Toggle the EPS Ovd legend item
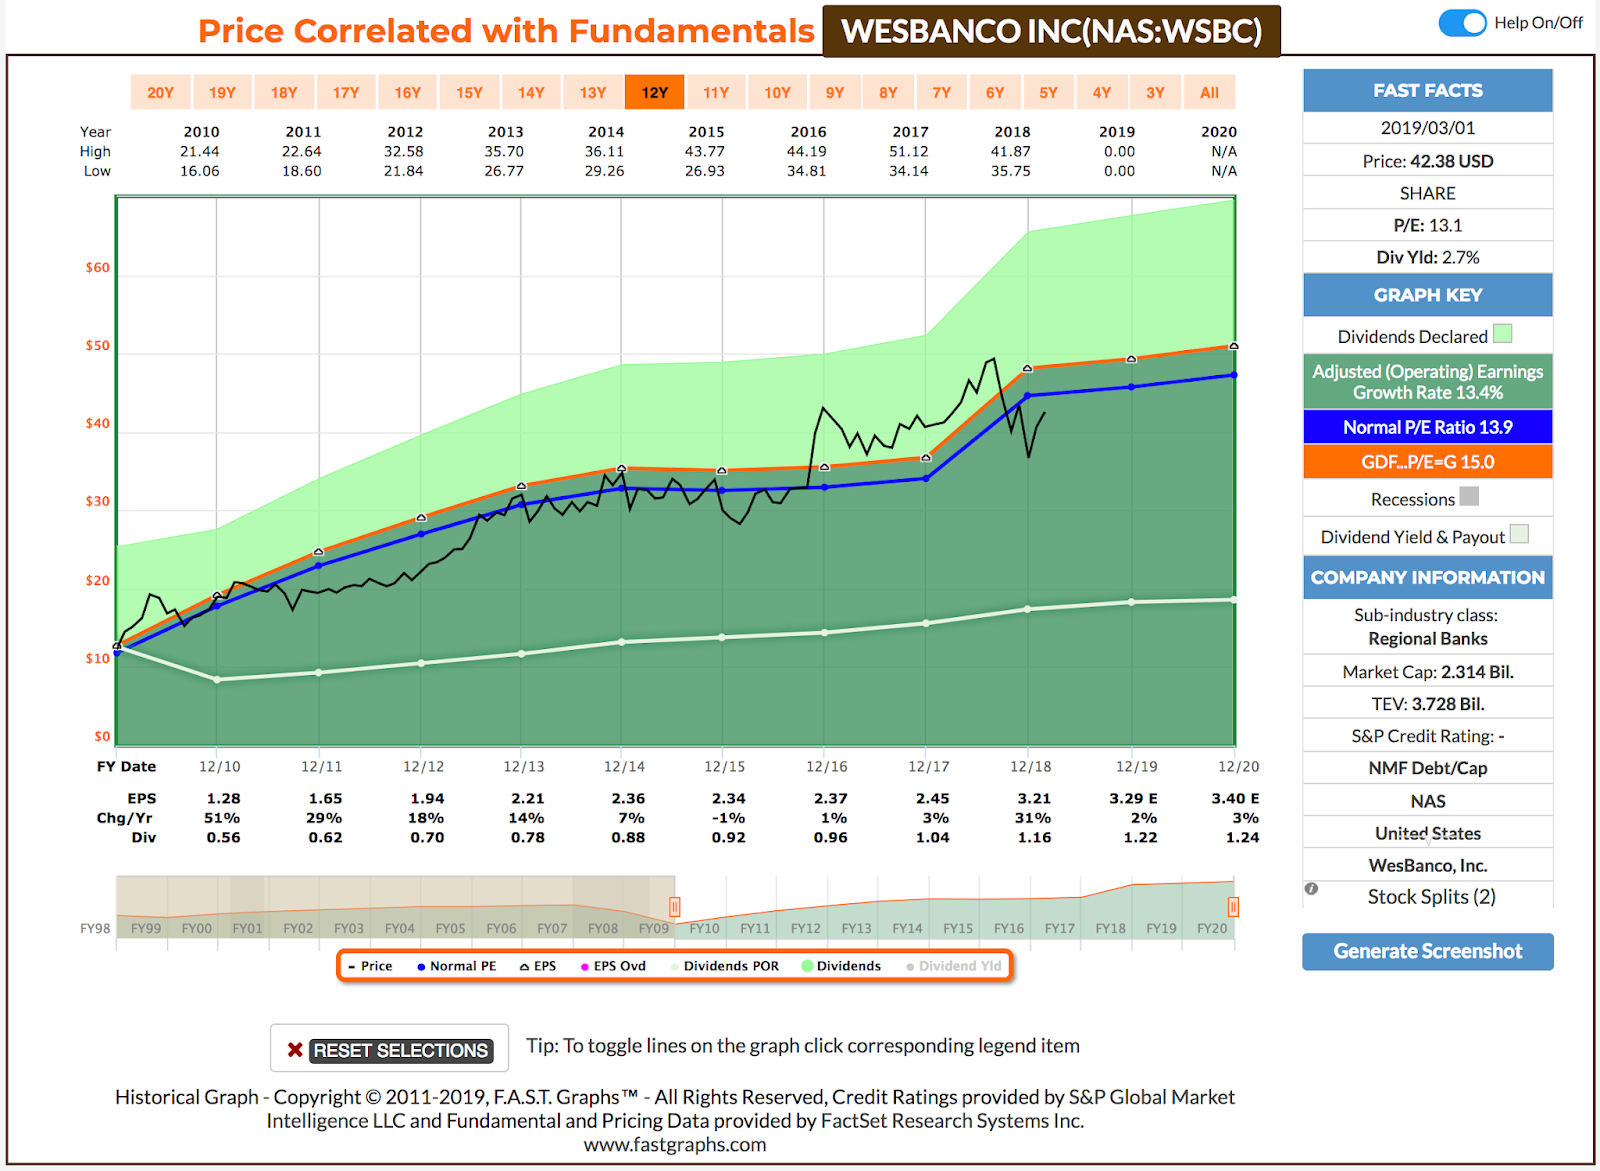 pos(613,966)
